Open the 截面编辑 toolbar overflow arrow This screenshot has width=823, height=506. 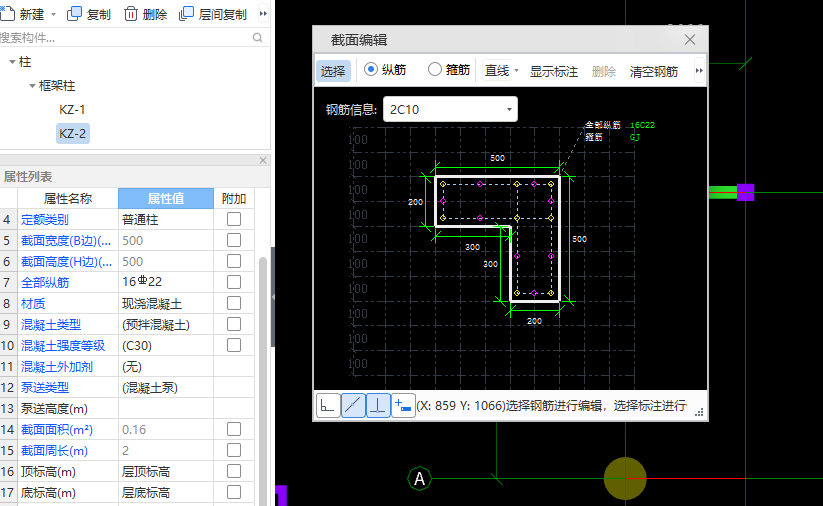pyautogui.click(x=699, y=70)
